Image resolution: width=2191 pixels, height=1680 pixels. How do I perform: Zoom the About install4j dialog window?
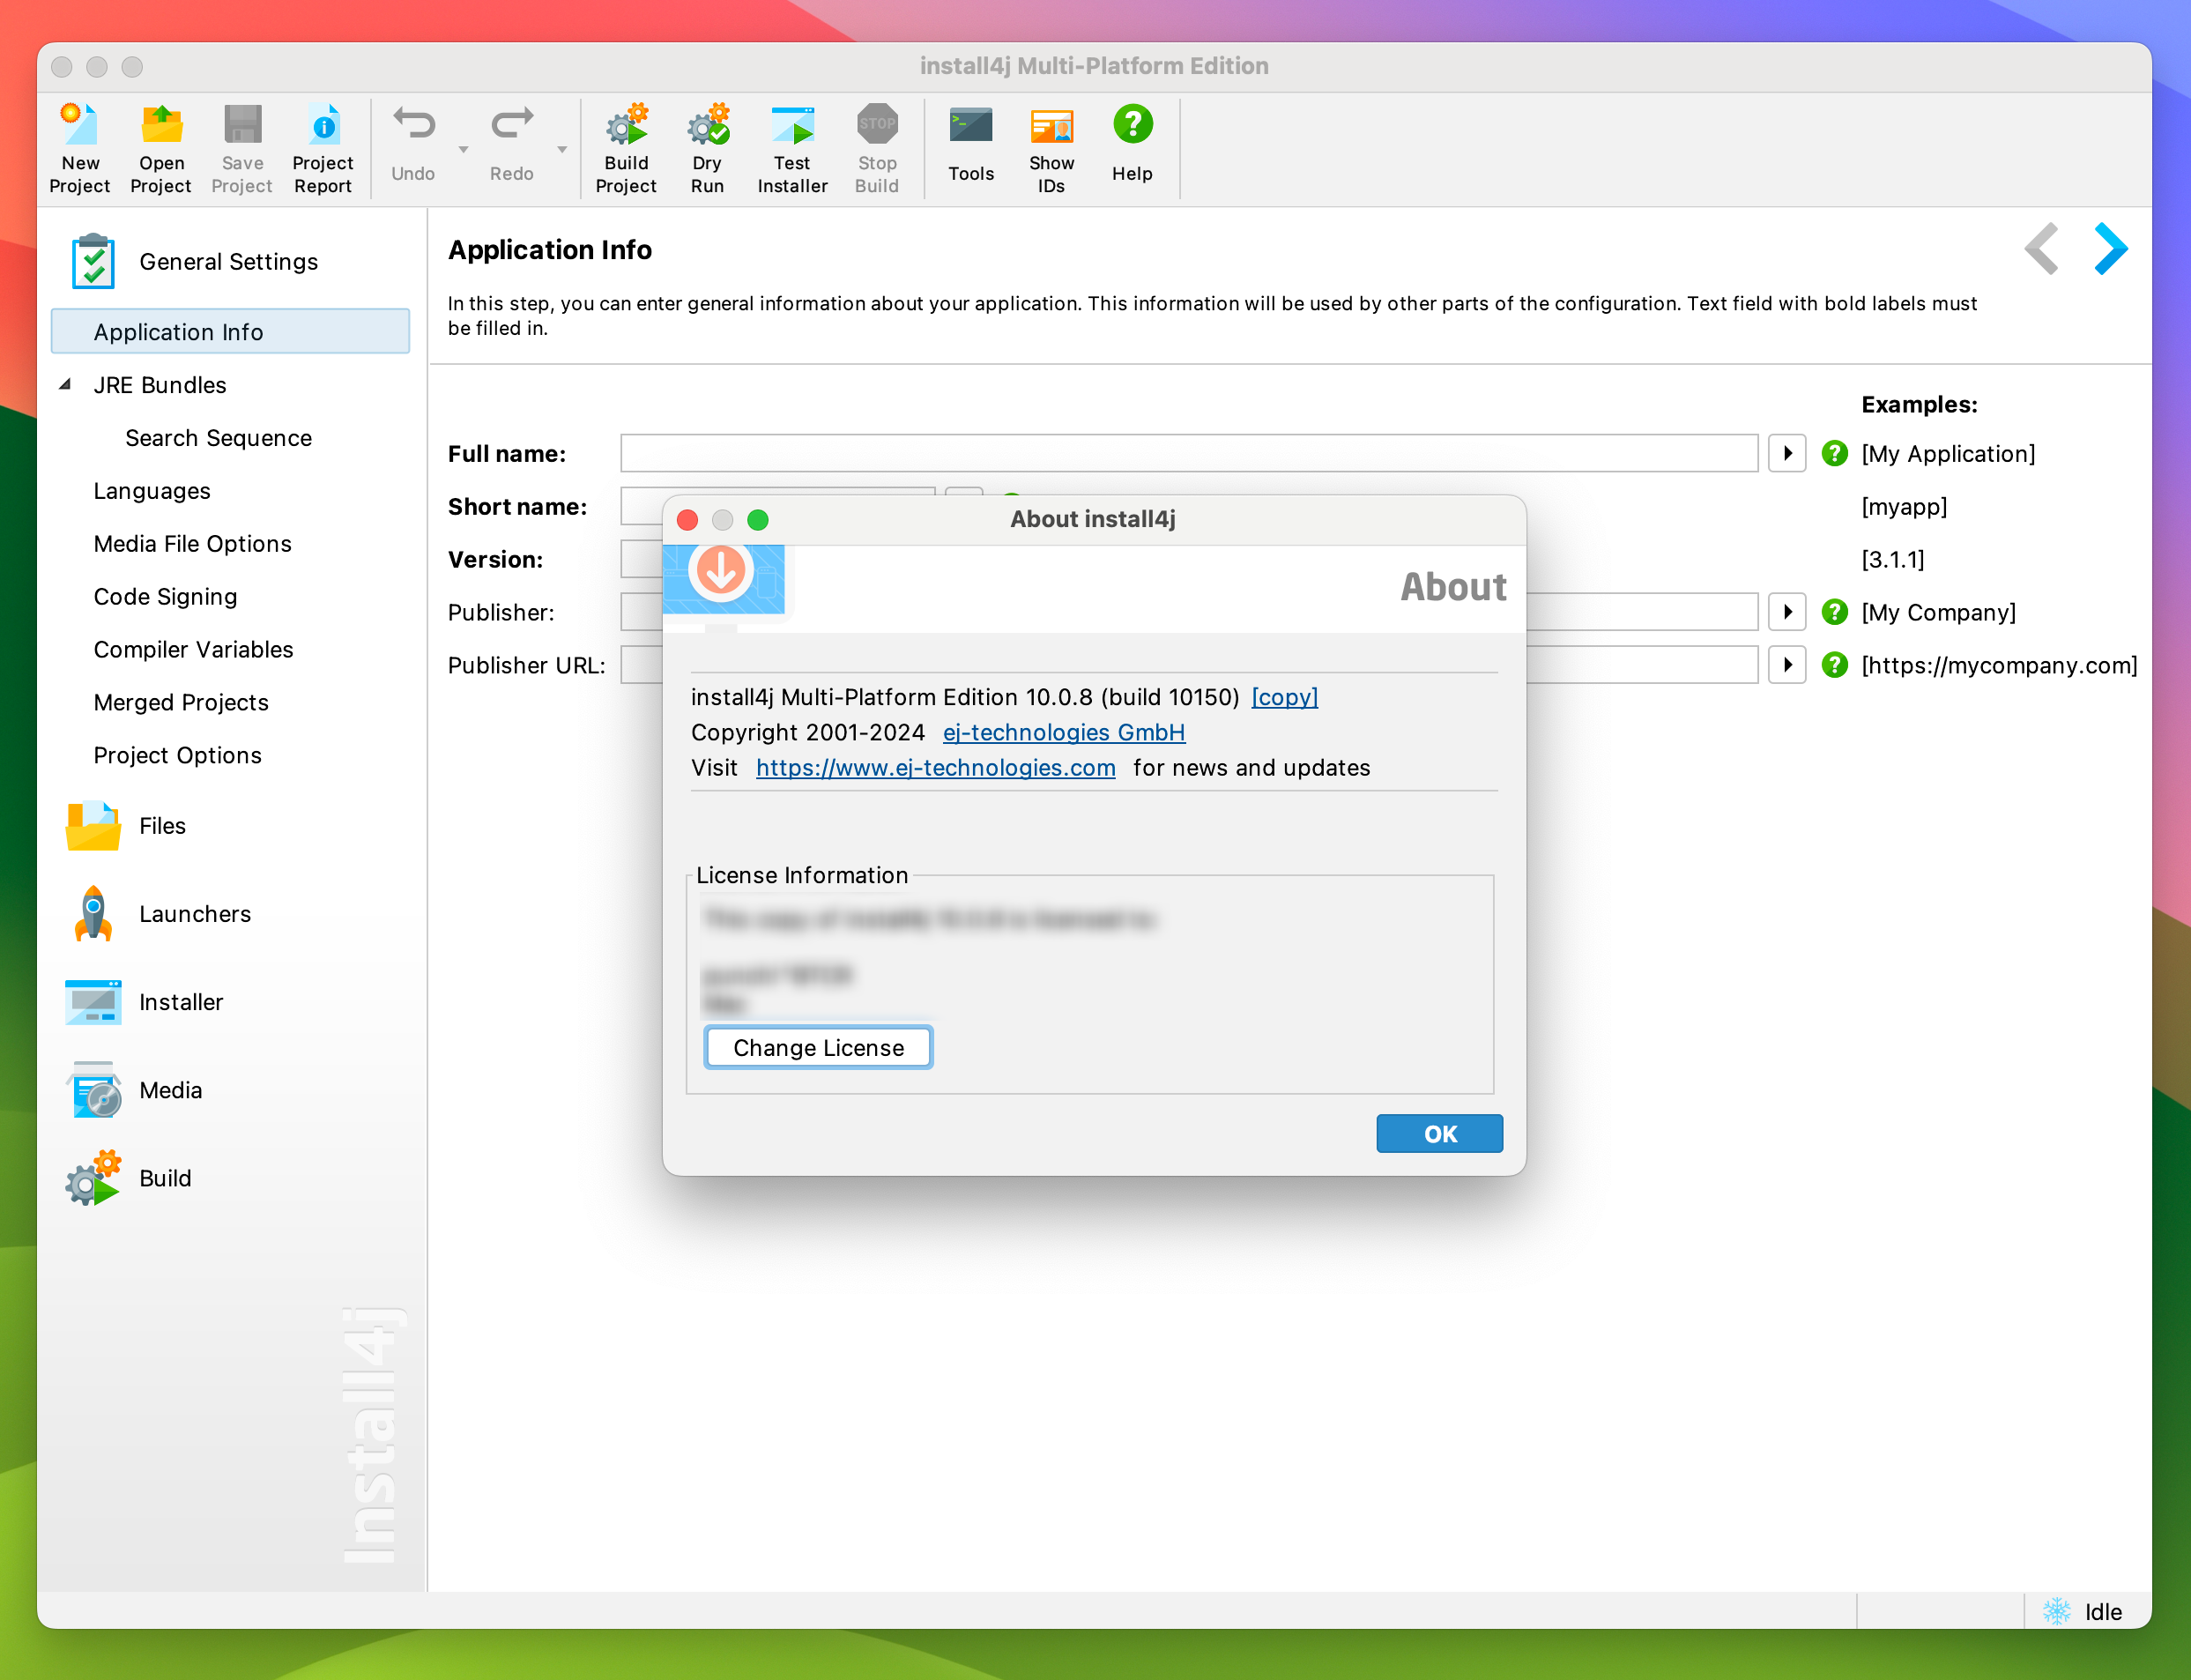point(758,520)
